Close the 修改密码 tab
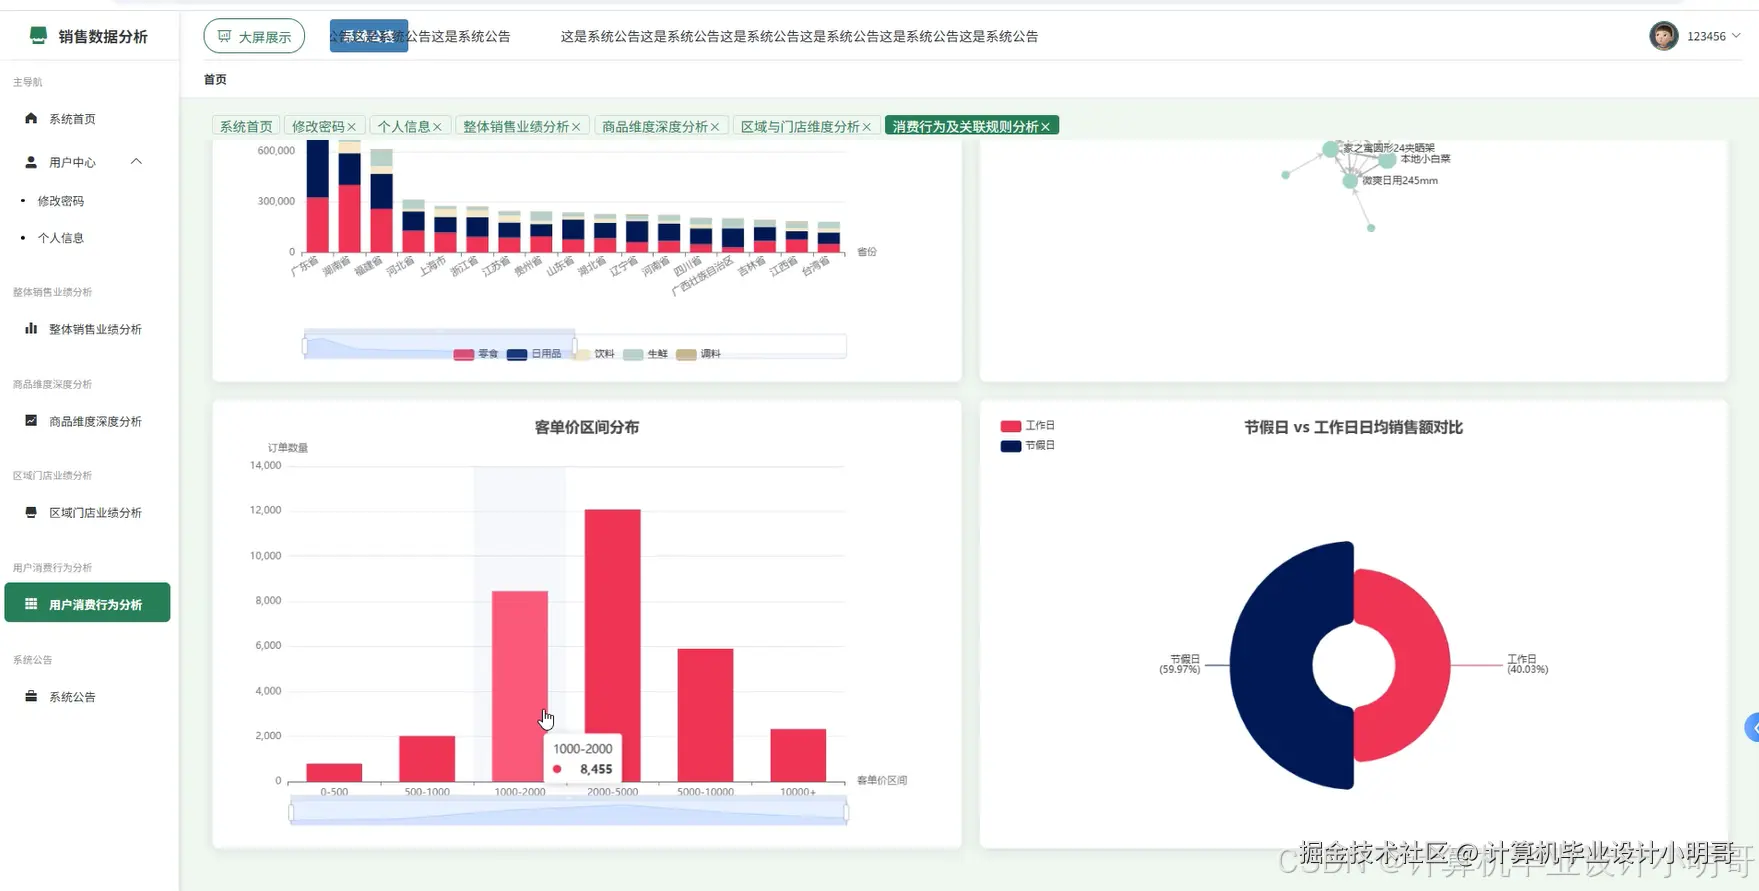Viewport: 1759px width, 891px height. (351, 127)
